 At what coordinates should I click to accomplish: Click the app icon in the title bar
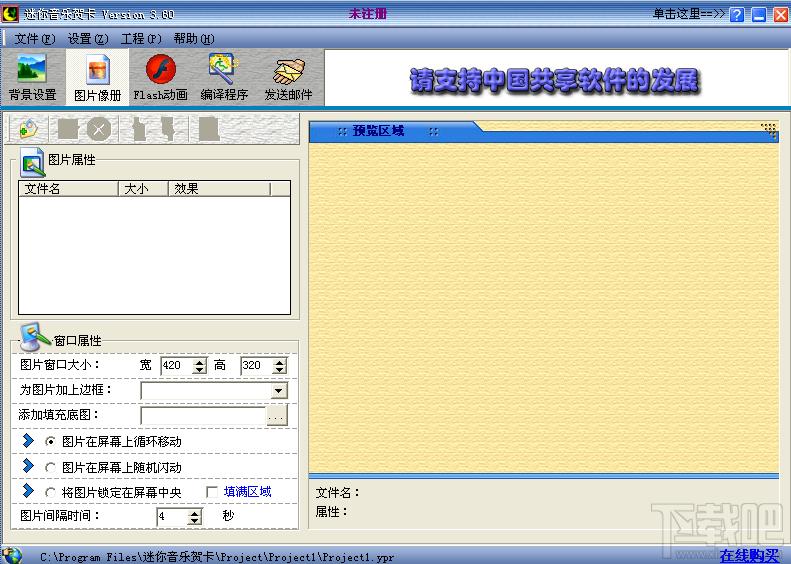point(9,13)
